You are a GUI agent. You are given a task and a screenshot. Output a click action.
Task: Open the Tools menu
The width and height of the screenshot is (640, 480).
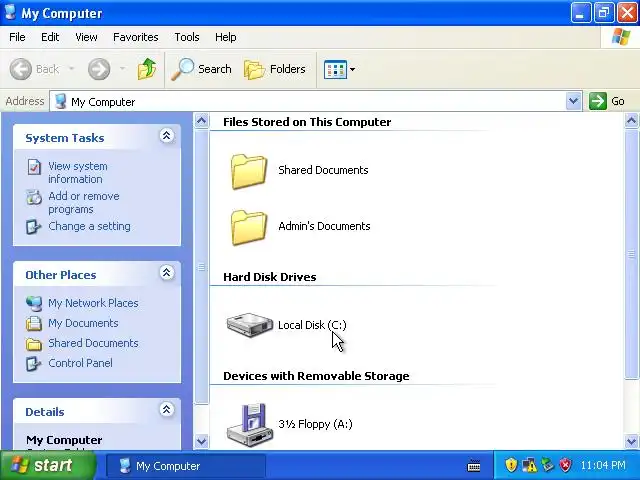pos(187,37)
